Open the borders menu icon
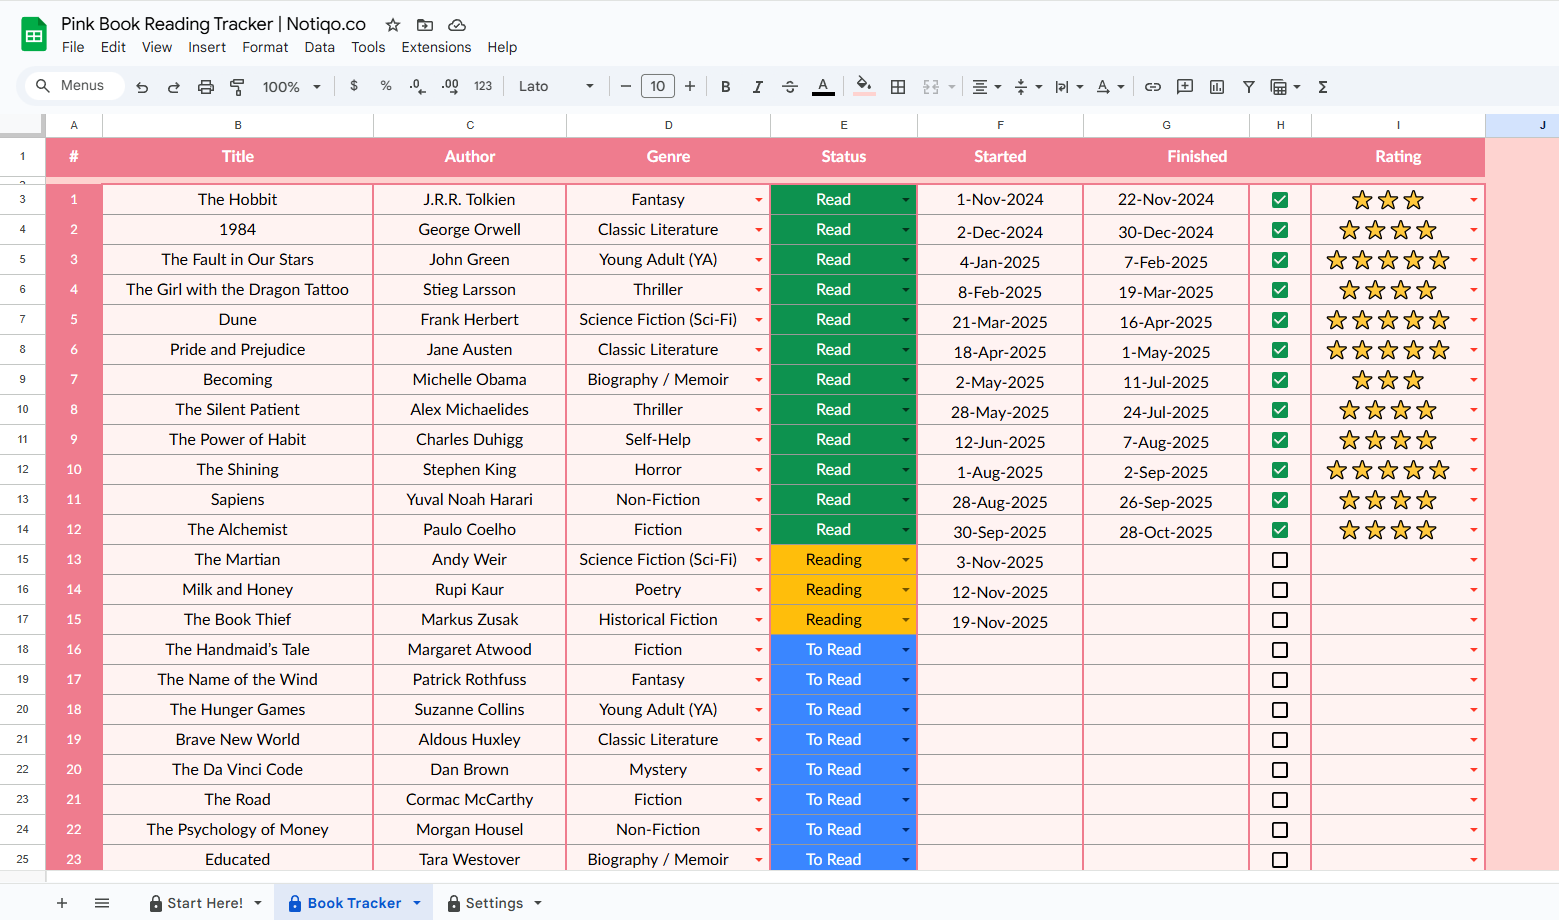The width and height of the screenshot is (1559, 920). [x=897, y=86]
